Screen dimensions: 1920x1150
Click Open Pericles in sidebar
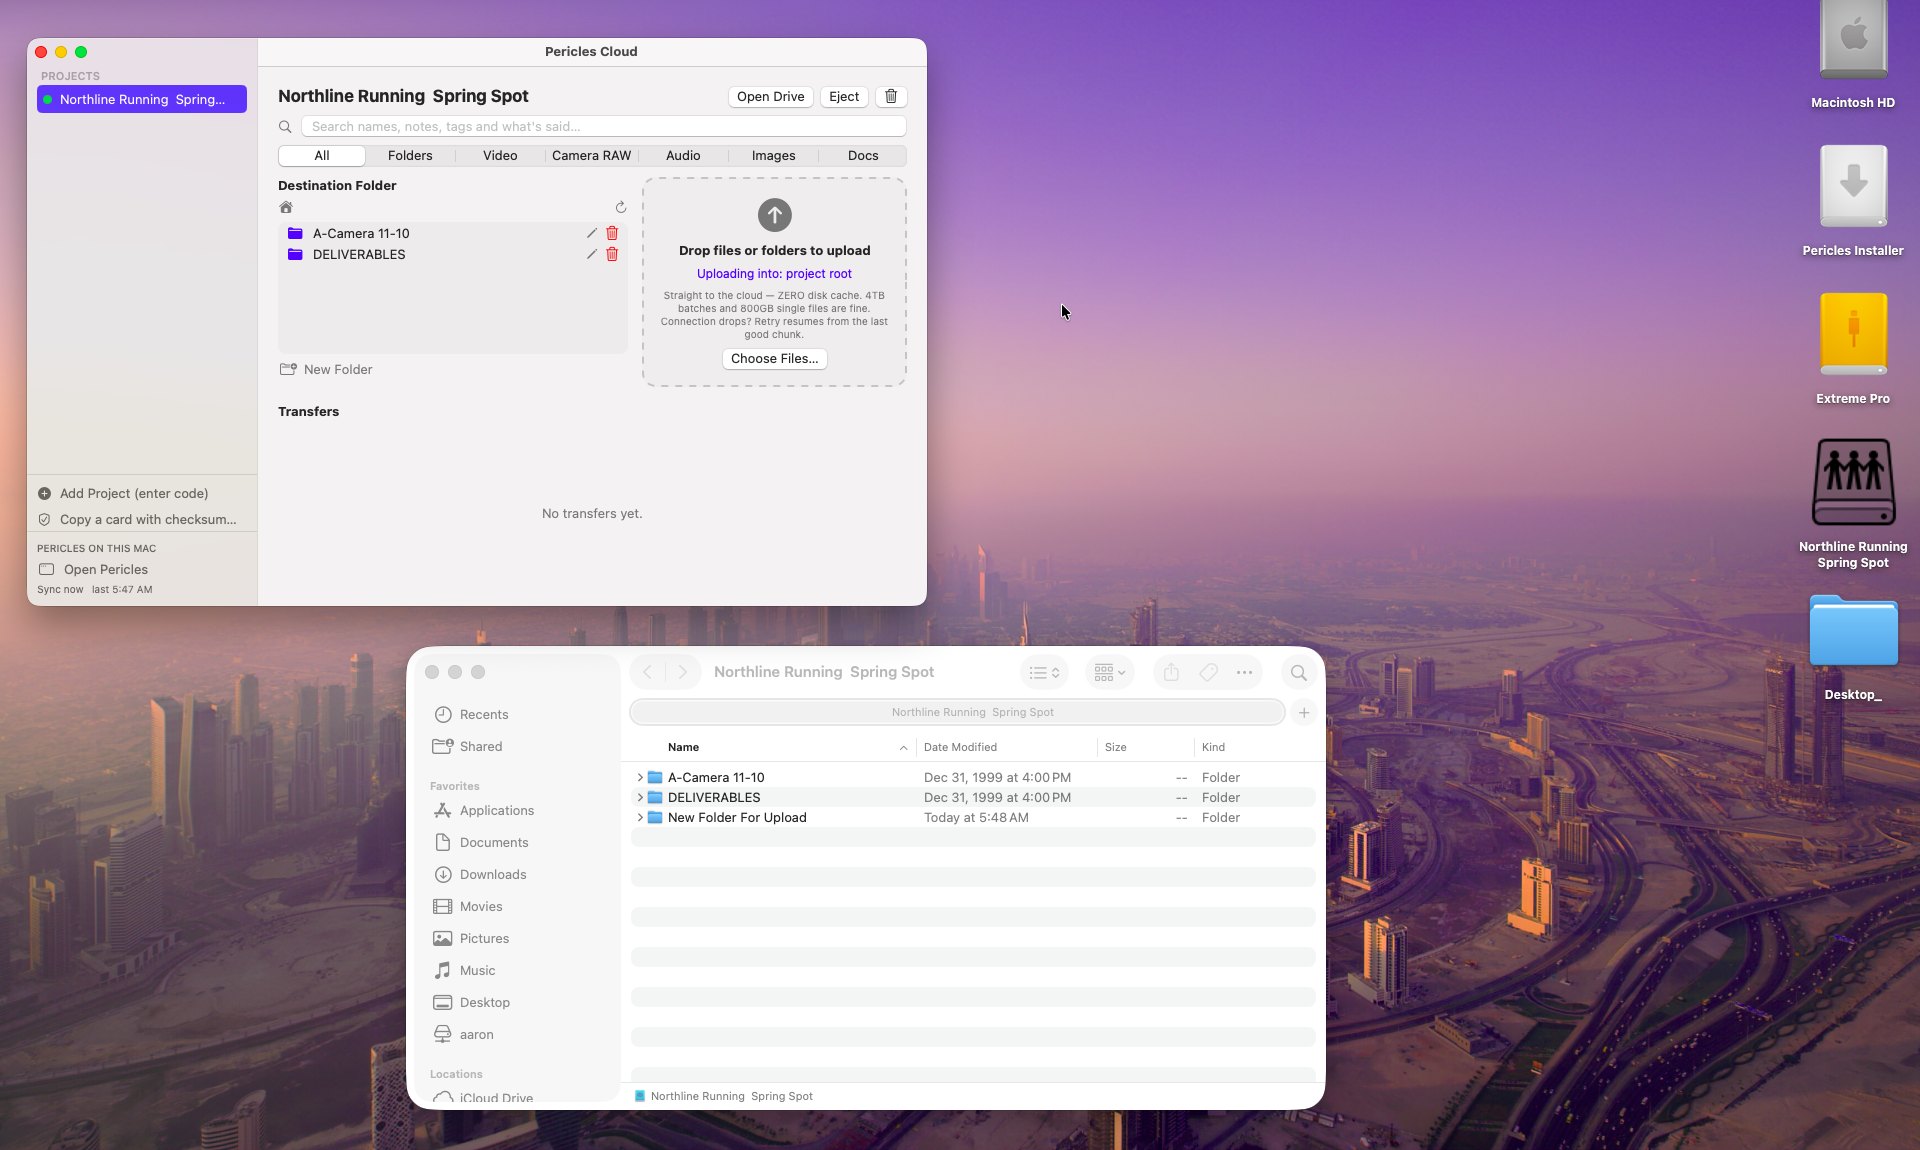(94, 570)
